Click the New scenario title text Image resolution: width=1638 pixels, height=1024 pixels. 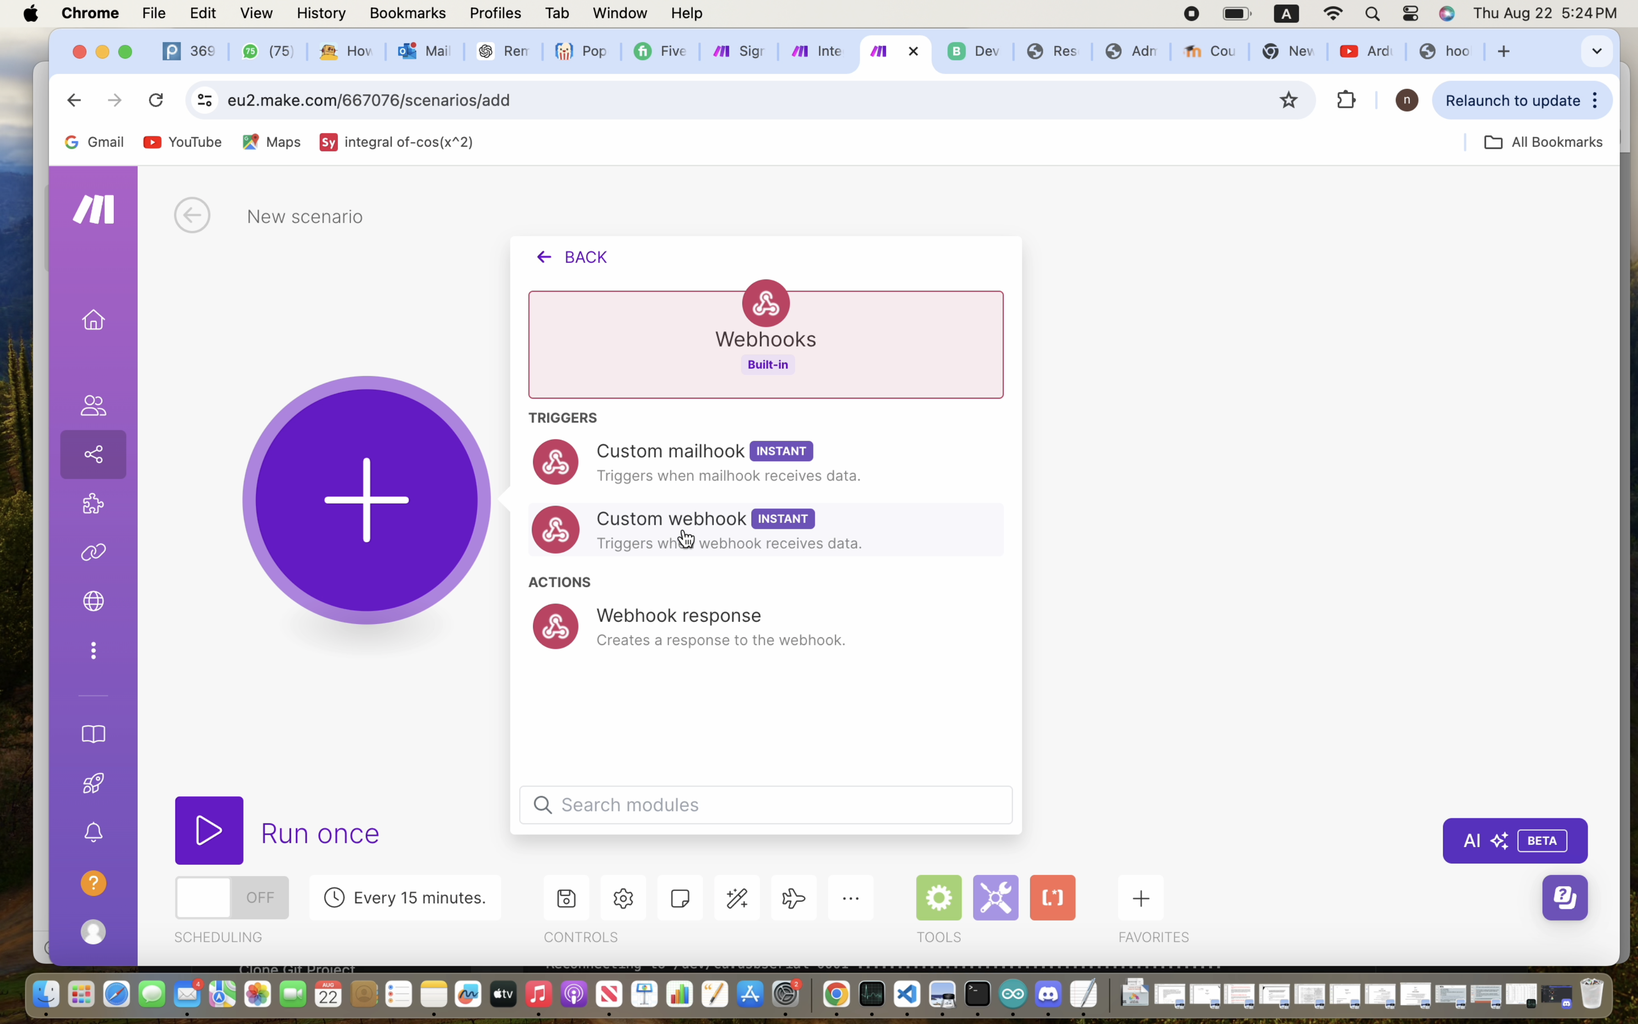[x=305, y=217]
